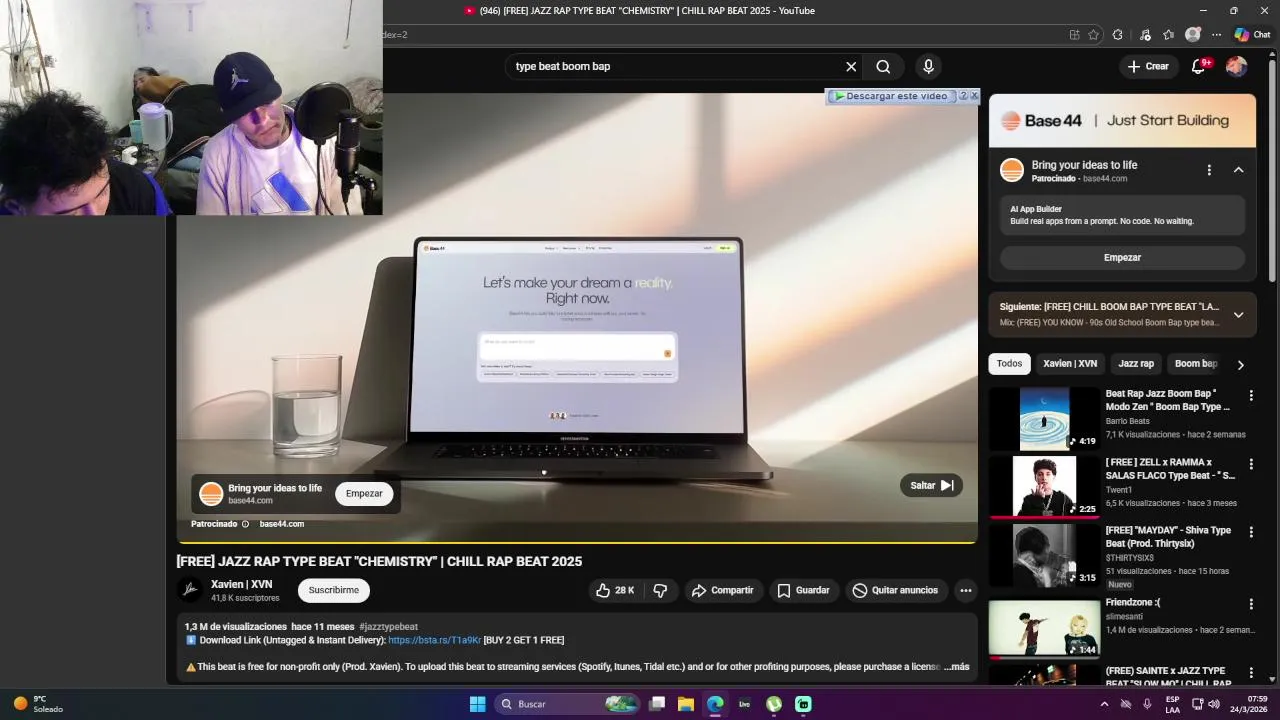Screen dimensions: 1280x720
Task: Click the magnifier search button
Action: [883, 67]
